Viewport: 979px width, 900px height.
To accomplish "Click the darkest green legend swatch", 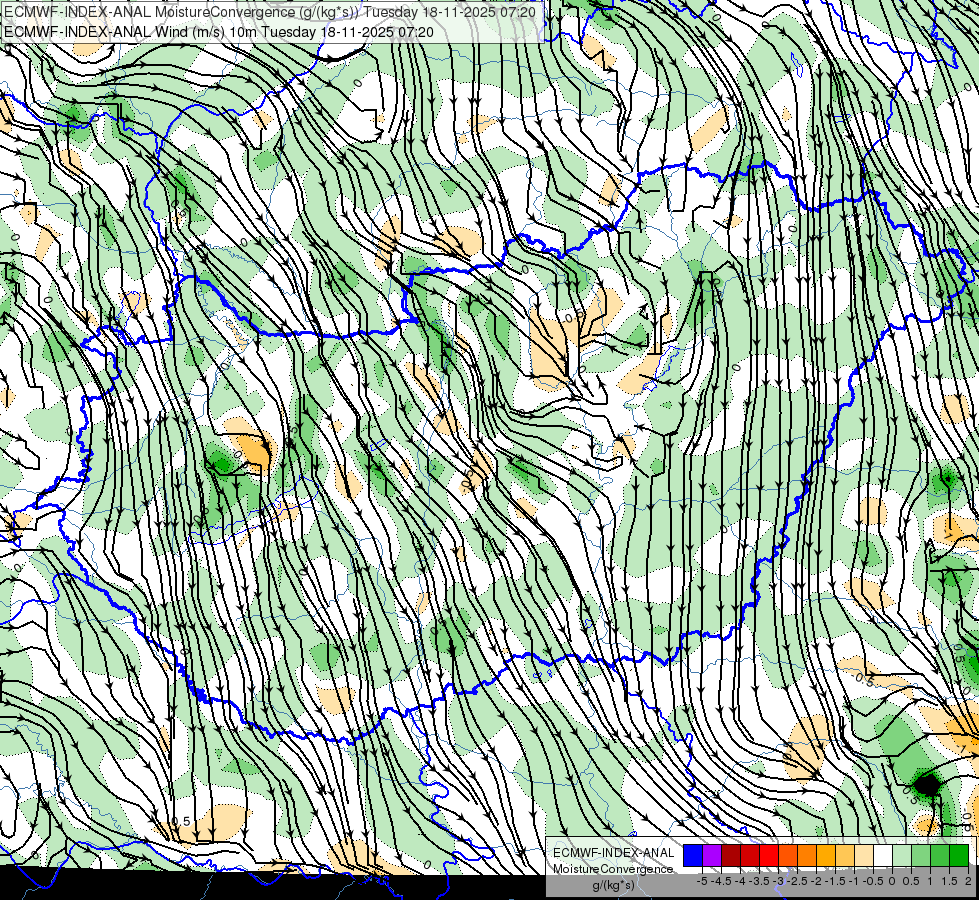I will point(959,855).
